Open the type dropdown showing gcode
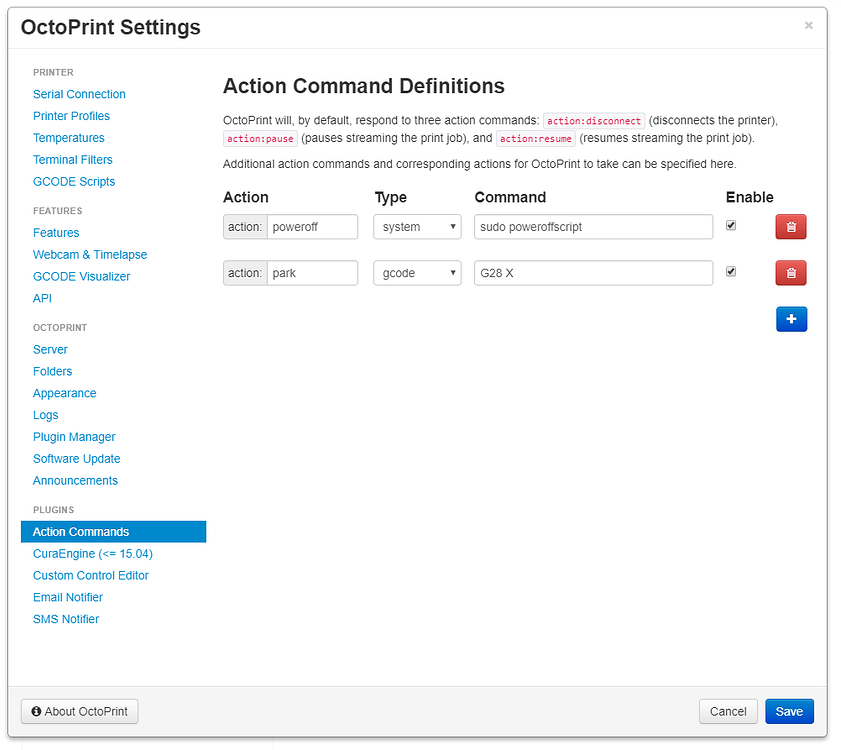 tap(417, 273)
